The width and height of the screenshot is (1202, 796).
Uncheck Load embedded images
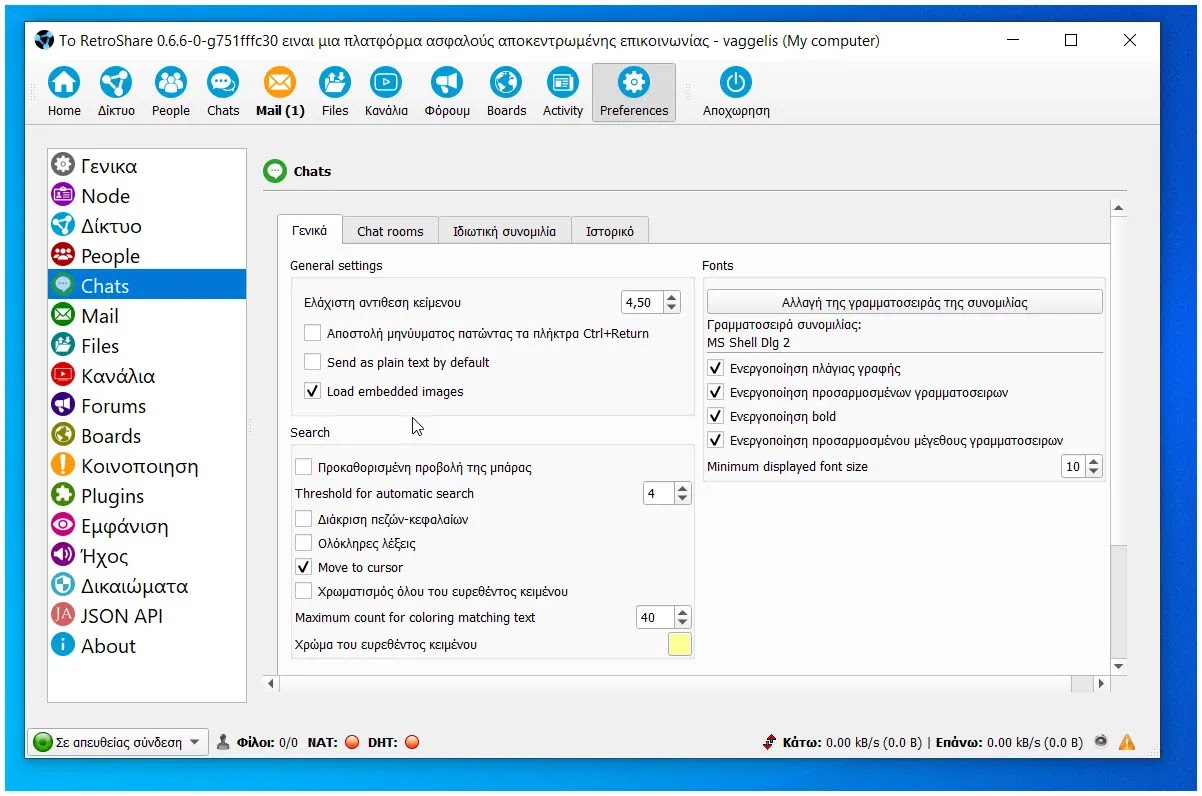tap(311, 391)
